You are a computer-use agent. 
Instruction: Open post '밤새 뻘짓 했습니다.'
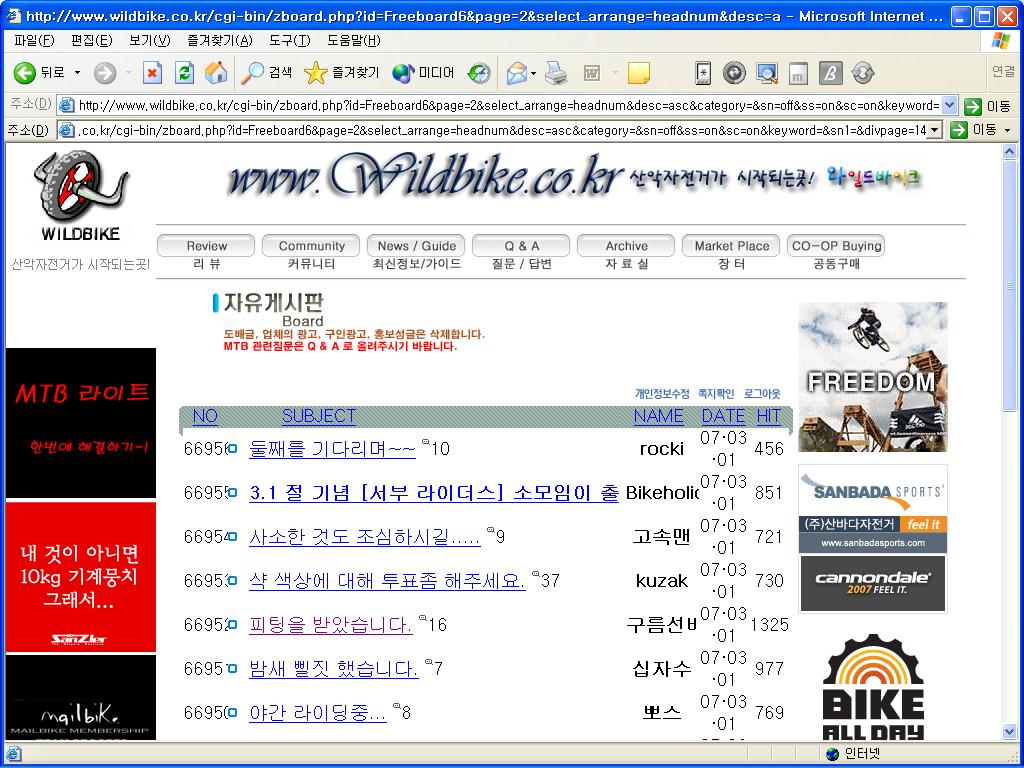pos(334,669)
